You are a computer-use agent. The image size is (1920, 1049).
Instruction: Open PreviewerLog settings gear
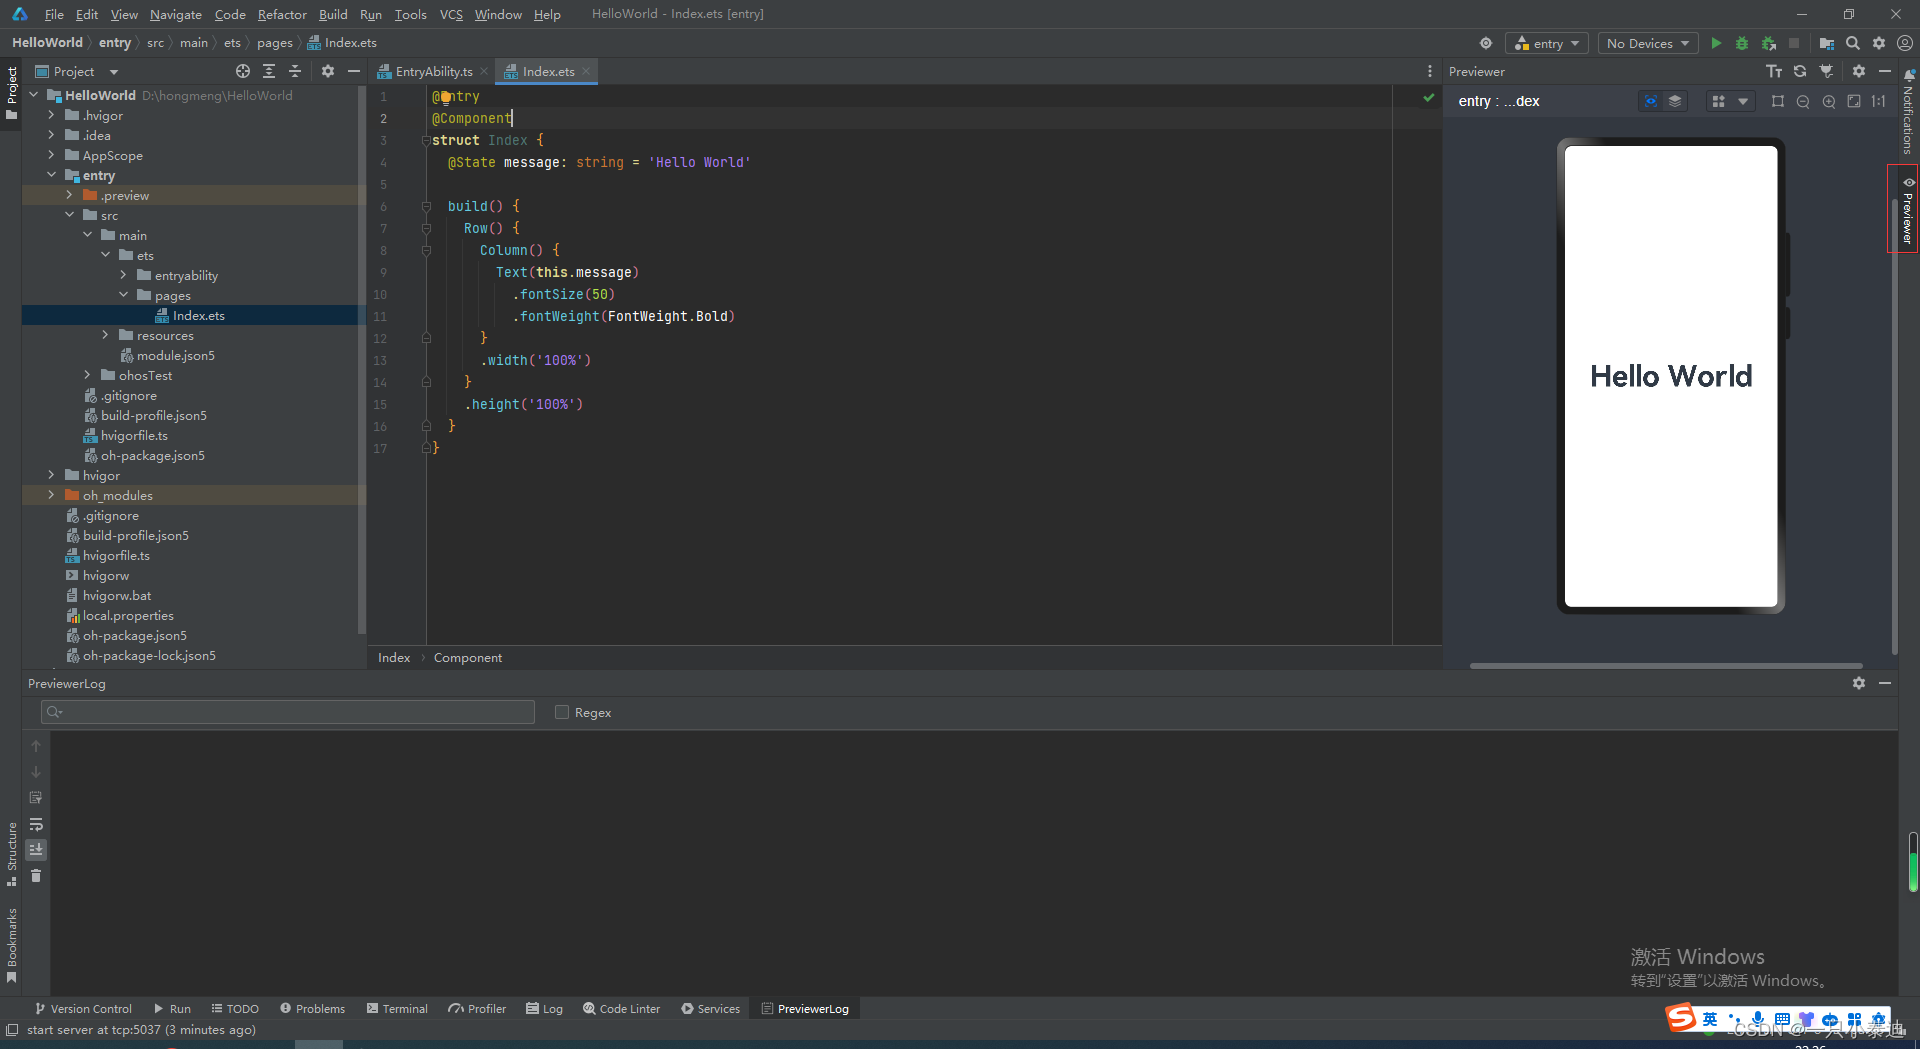coord(1859,683)
